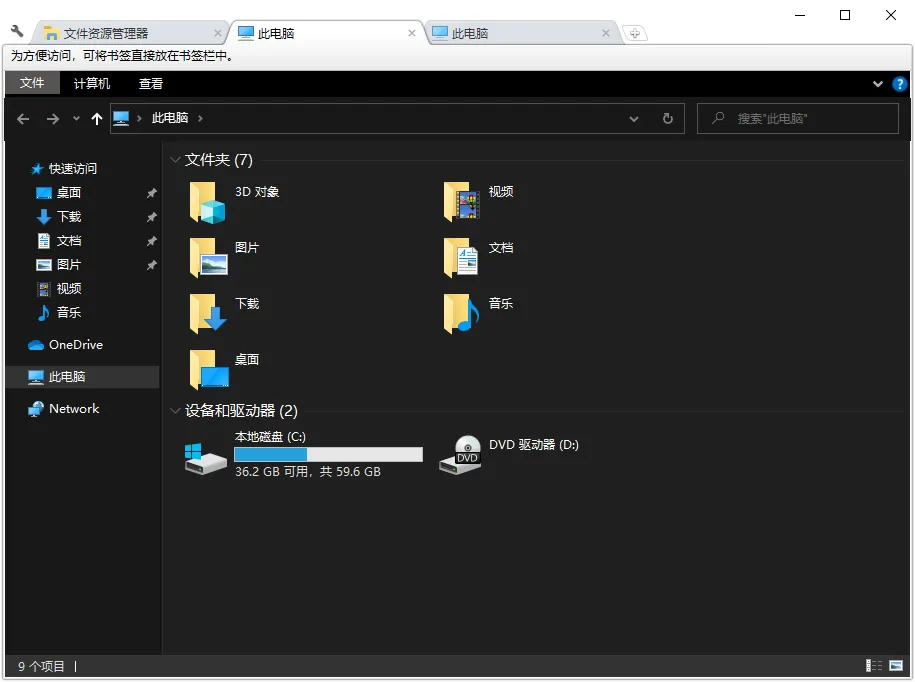The image size is (915, 682).
Task: Expand the address bar history dropdown
Action: coord(634,119)
